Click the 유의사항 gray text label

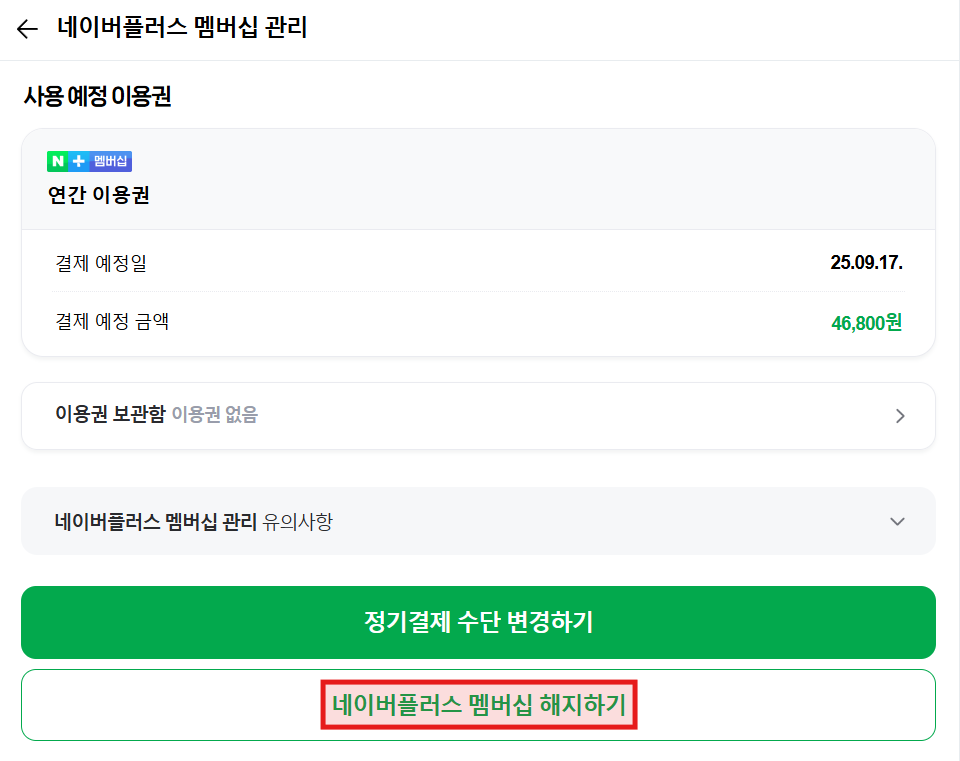[298, 522]
